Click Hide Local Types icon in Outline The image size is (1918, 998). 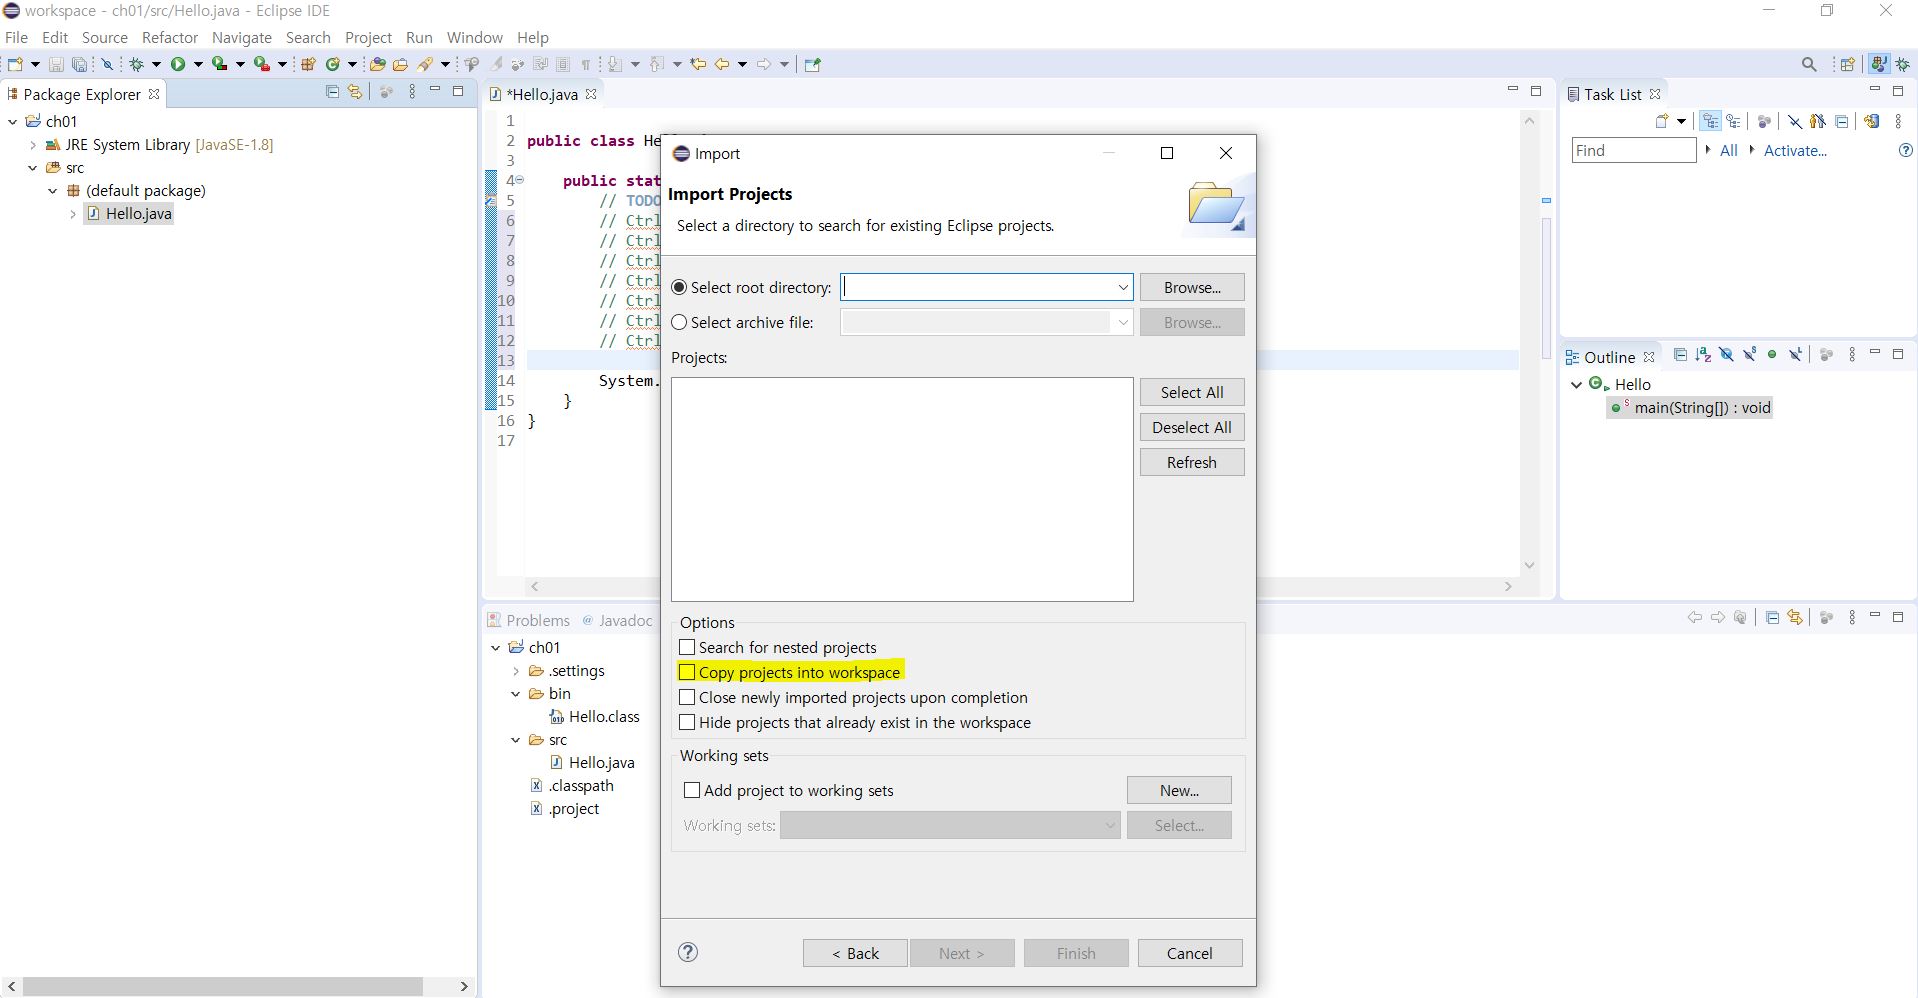pos(1796,355)
